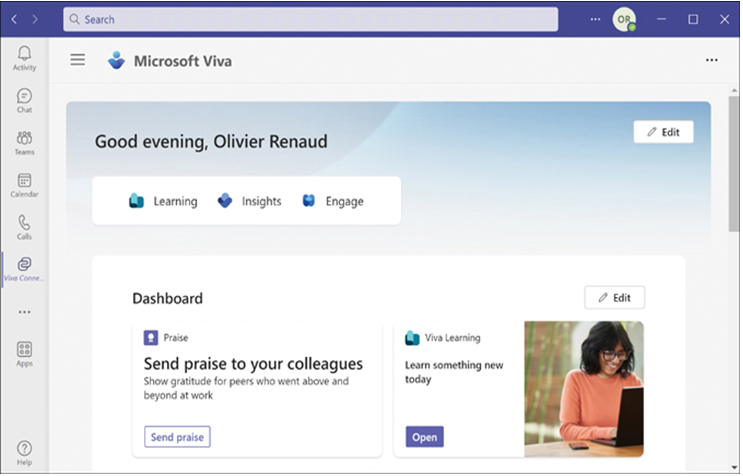This screenshot has height=476, width=743.
Task: Click 'Learn something new today' text
Action: pos(454,372)
